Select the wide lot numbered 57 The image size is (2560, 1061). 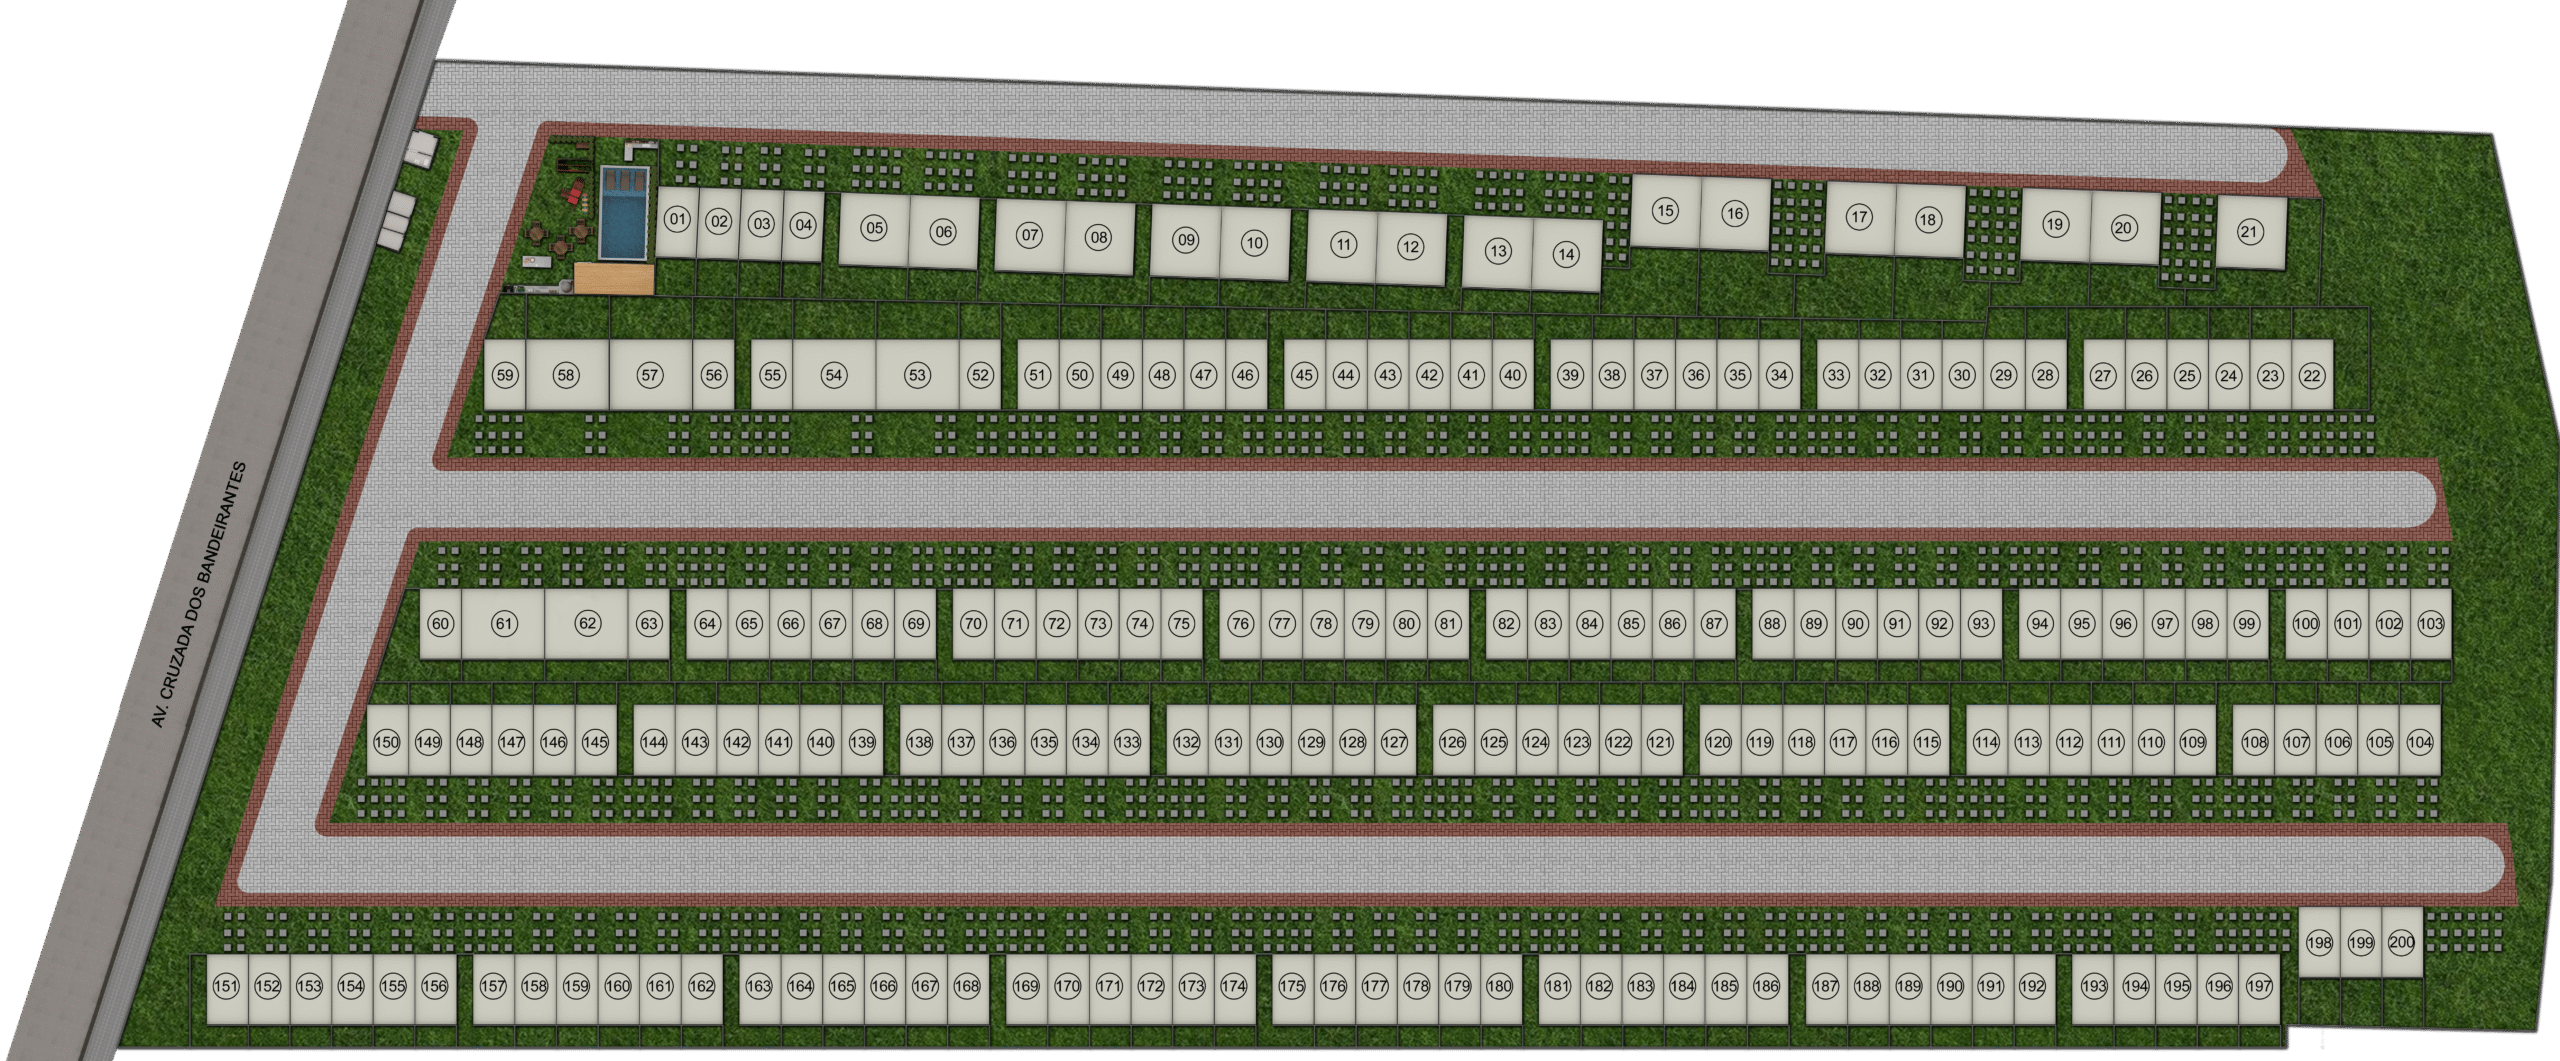tap(650, 376)
